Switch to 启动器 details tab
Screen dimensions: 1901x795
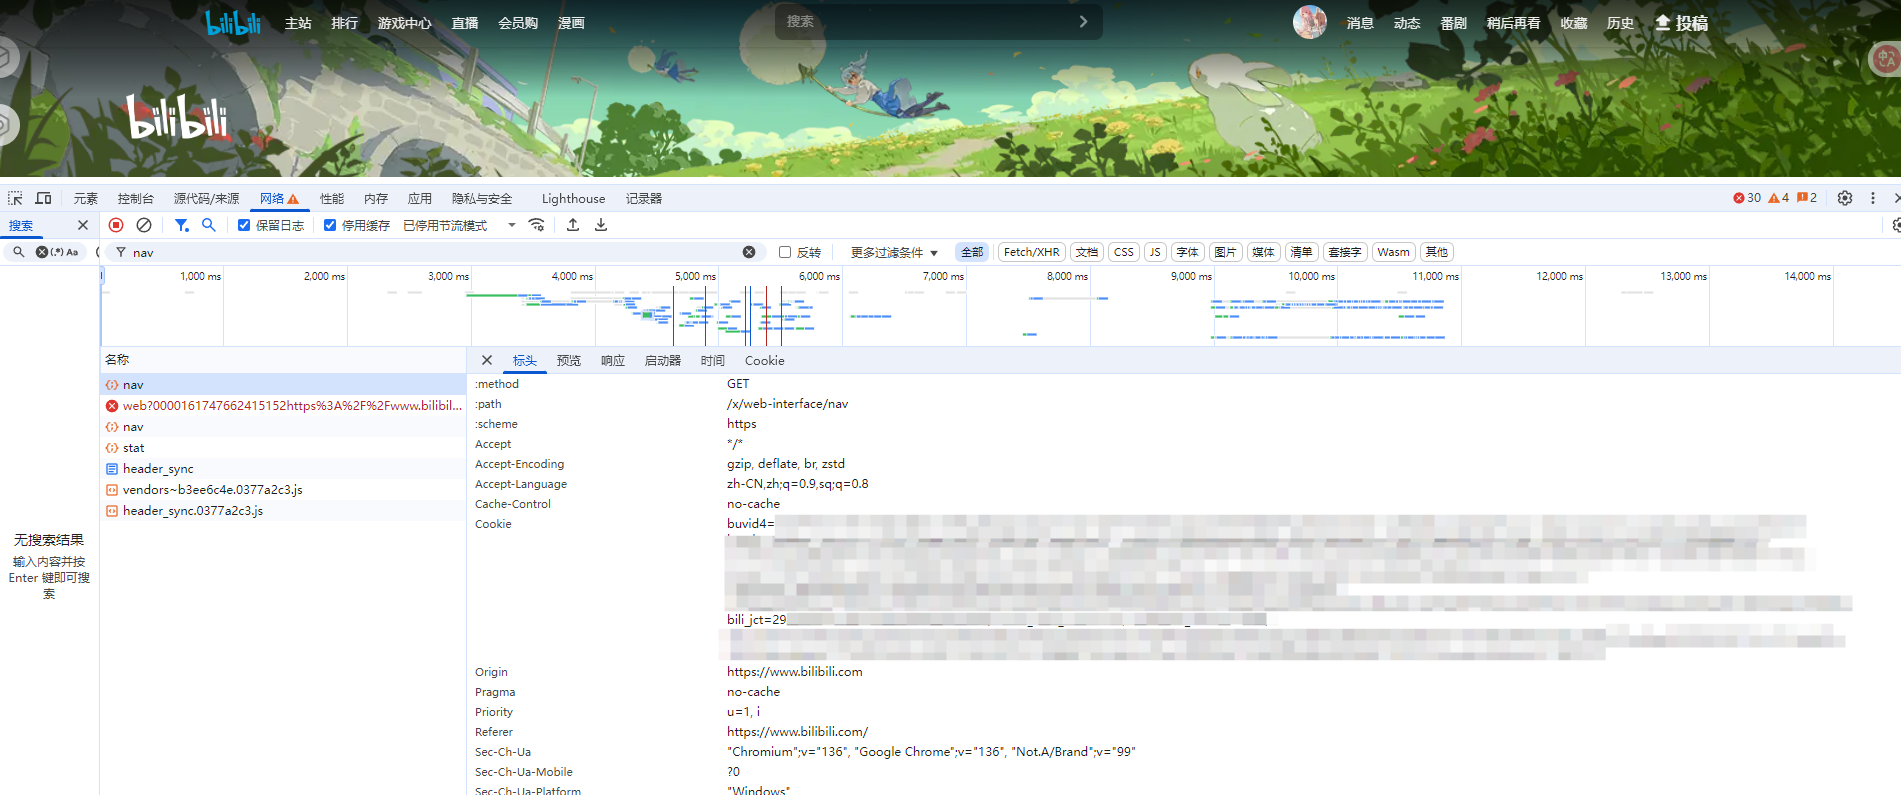[x=663, y=360]
